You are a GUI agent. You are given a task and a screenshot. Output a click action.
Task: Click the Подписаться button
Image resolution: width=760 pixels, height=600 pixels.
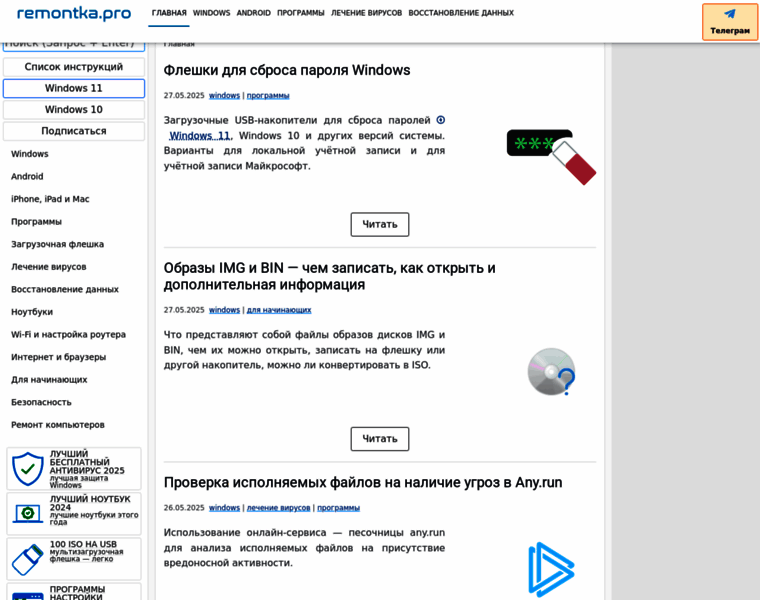[x=74, y=131]
